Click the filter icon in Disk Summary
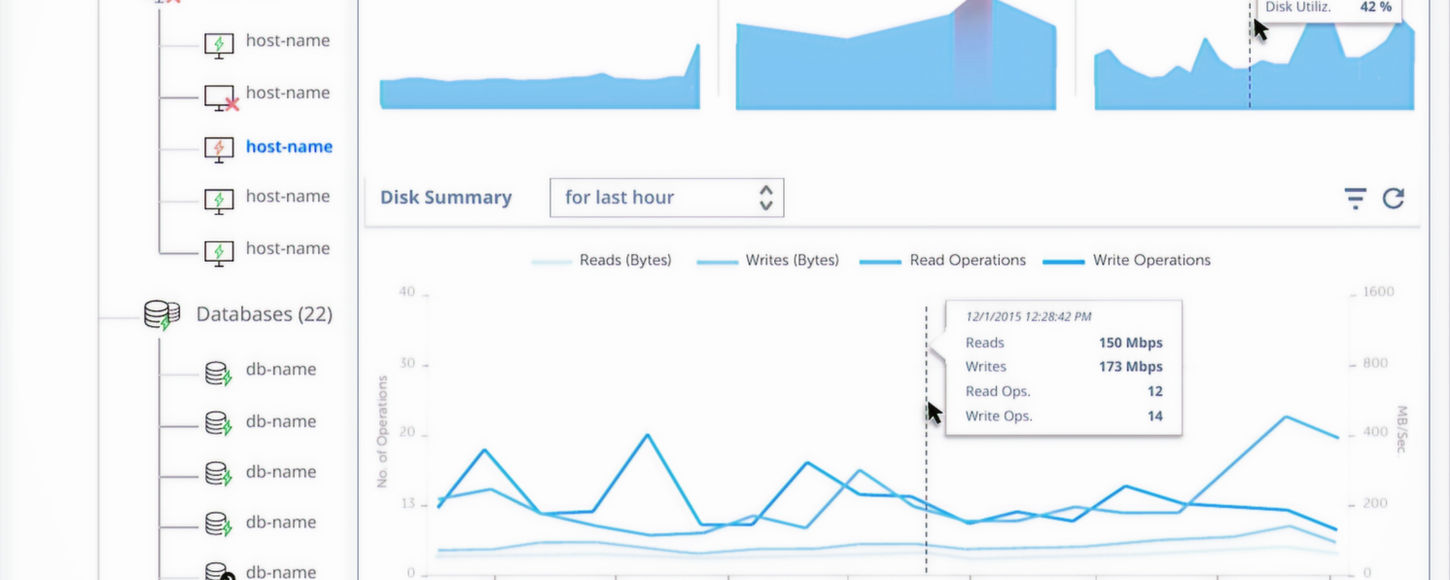 1355,198
